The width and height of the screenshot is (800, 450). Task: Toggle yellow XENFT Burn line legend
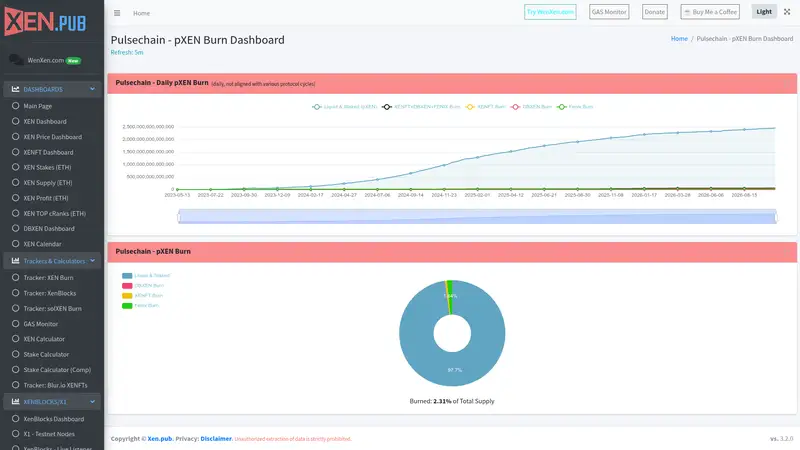[x=485, y=107]
